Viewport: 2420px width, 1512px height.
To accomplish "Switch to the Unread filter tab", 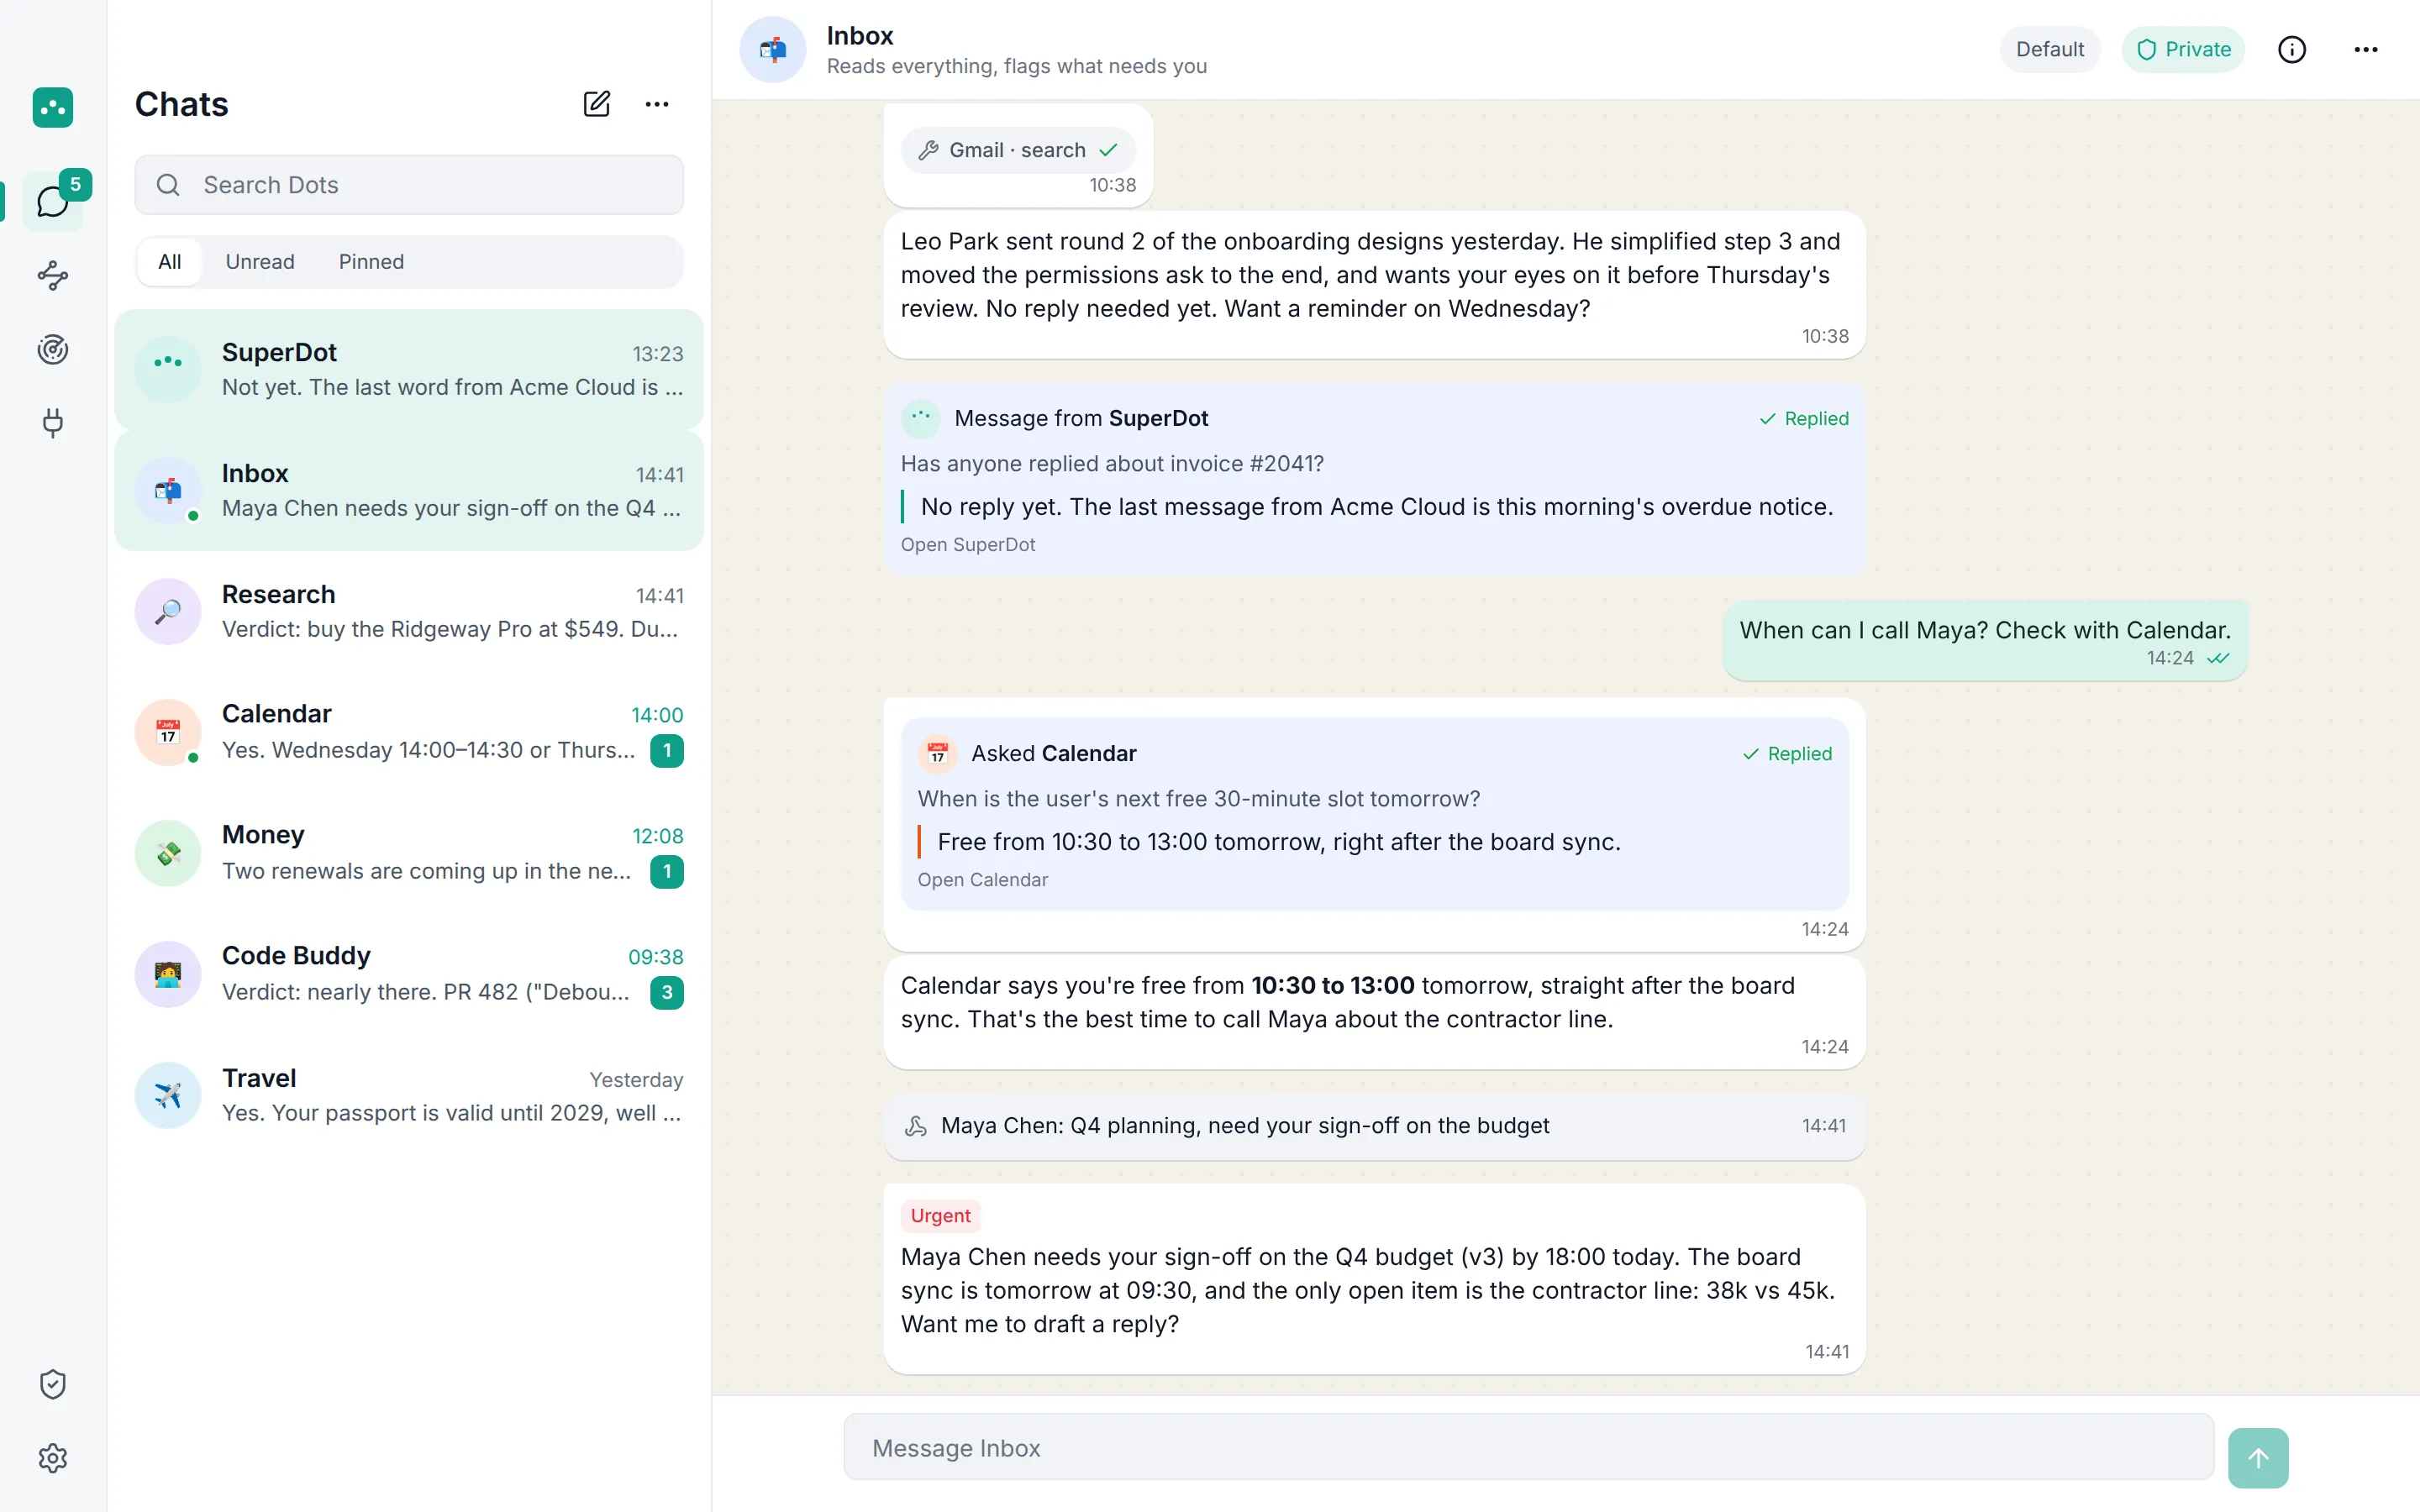I will coord(260,262).
